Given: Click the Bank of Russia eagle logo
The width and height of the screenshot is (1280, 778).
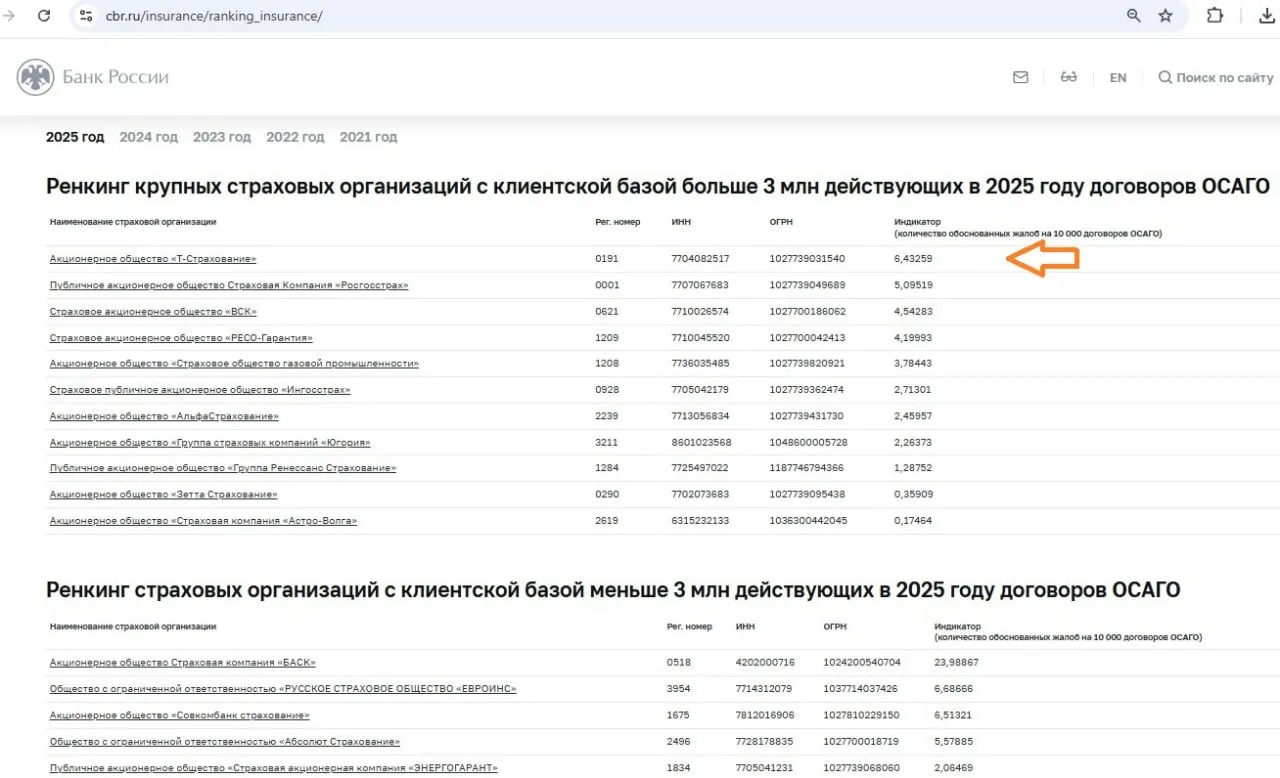Looking at the screenshot, I should [36, 77].
